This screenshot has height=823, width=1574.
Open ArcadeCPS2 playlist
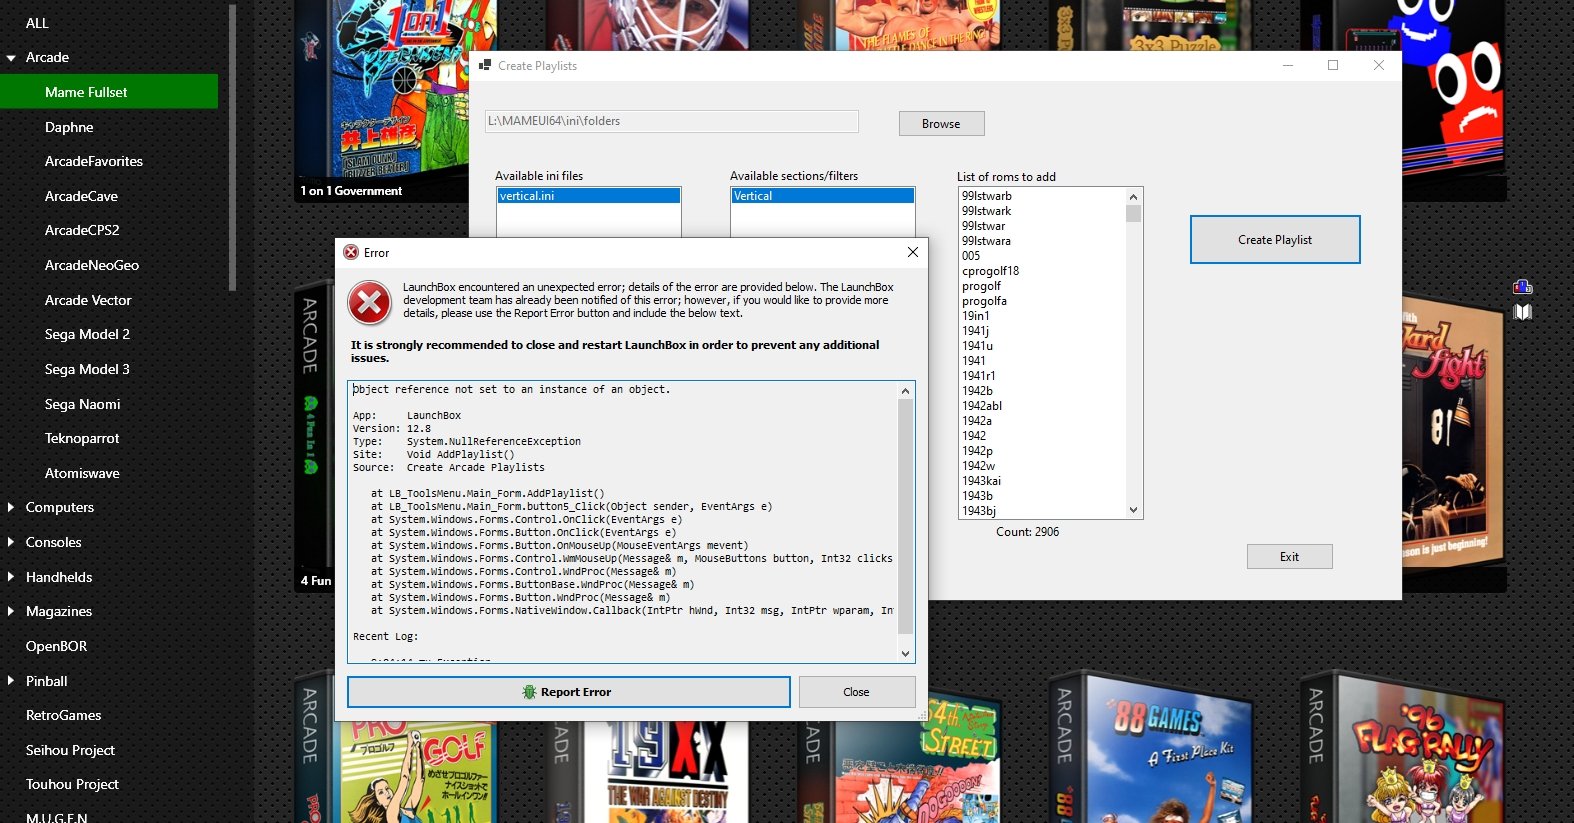(x=82, y=230)
